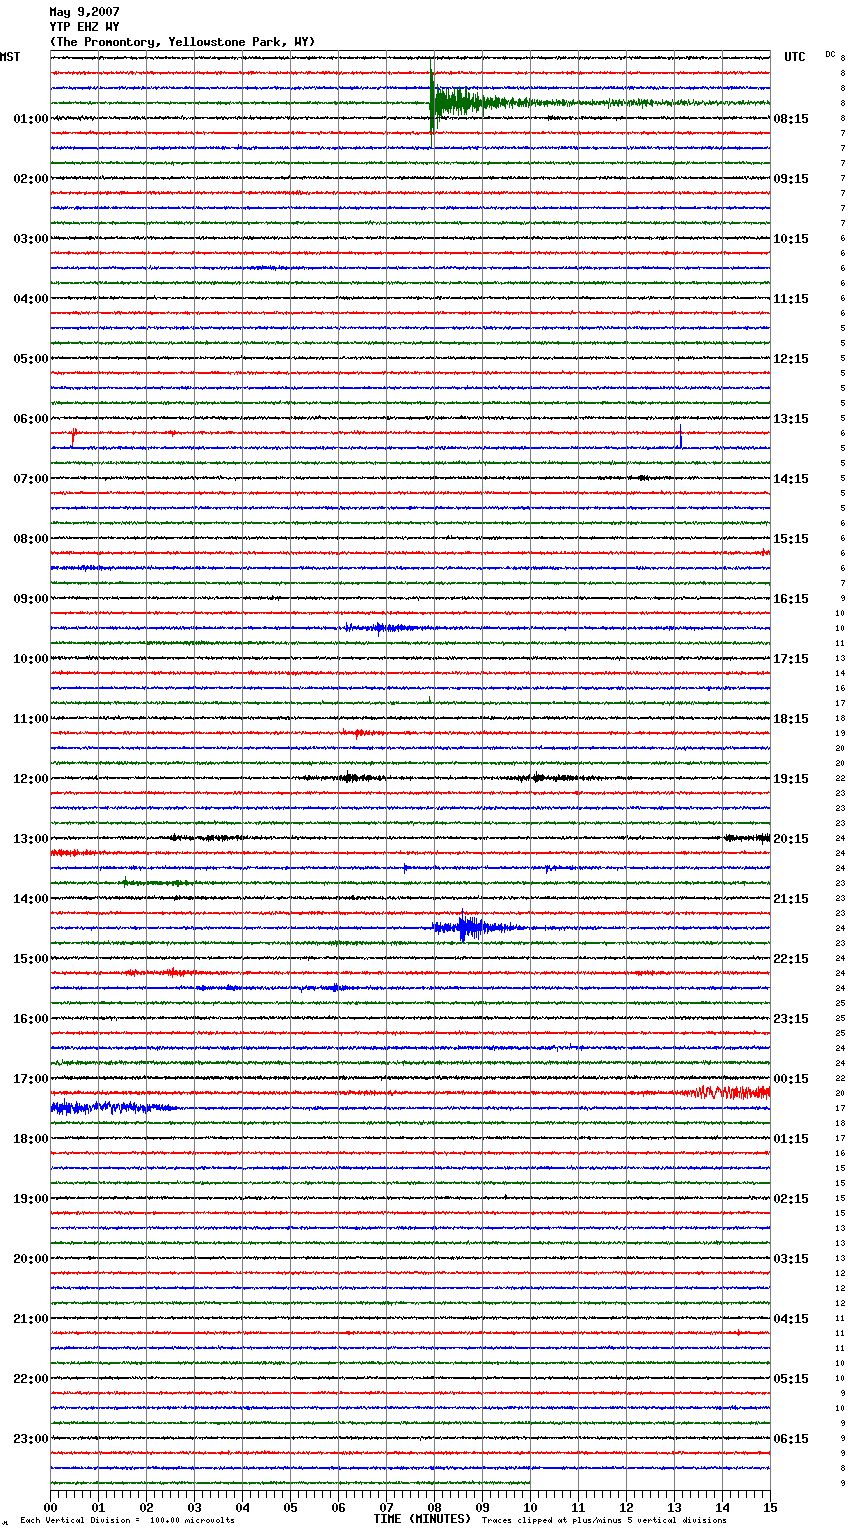Click the "MST" time zone label
The height and width of the screenshot is (1534, 850).
[10, 57]
